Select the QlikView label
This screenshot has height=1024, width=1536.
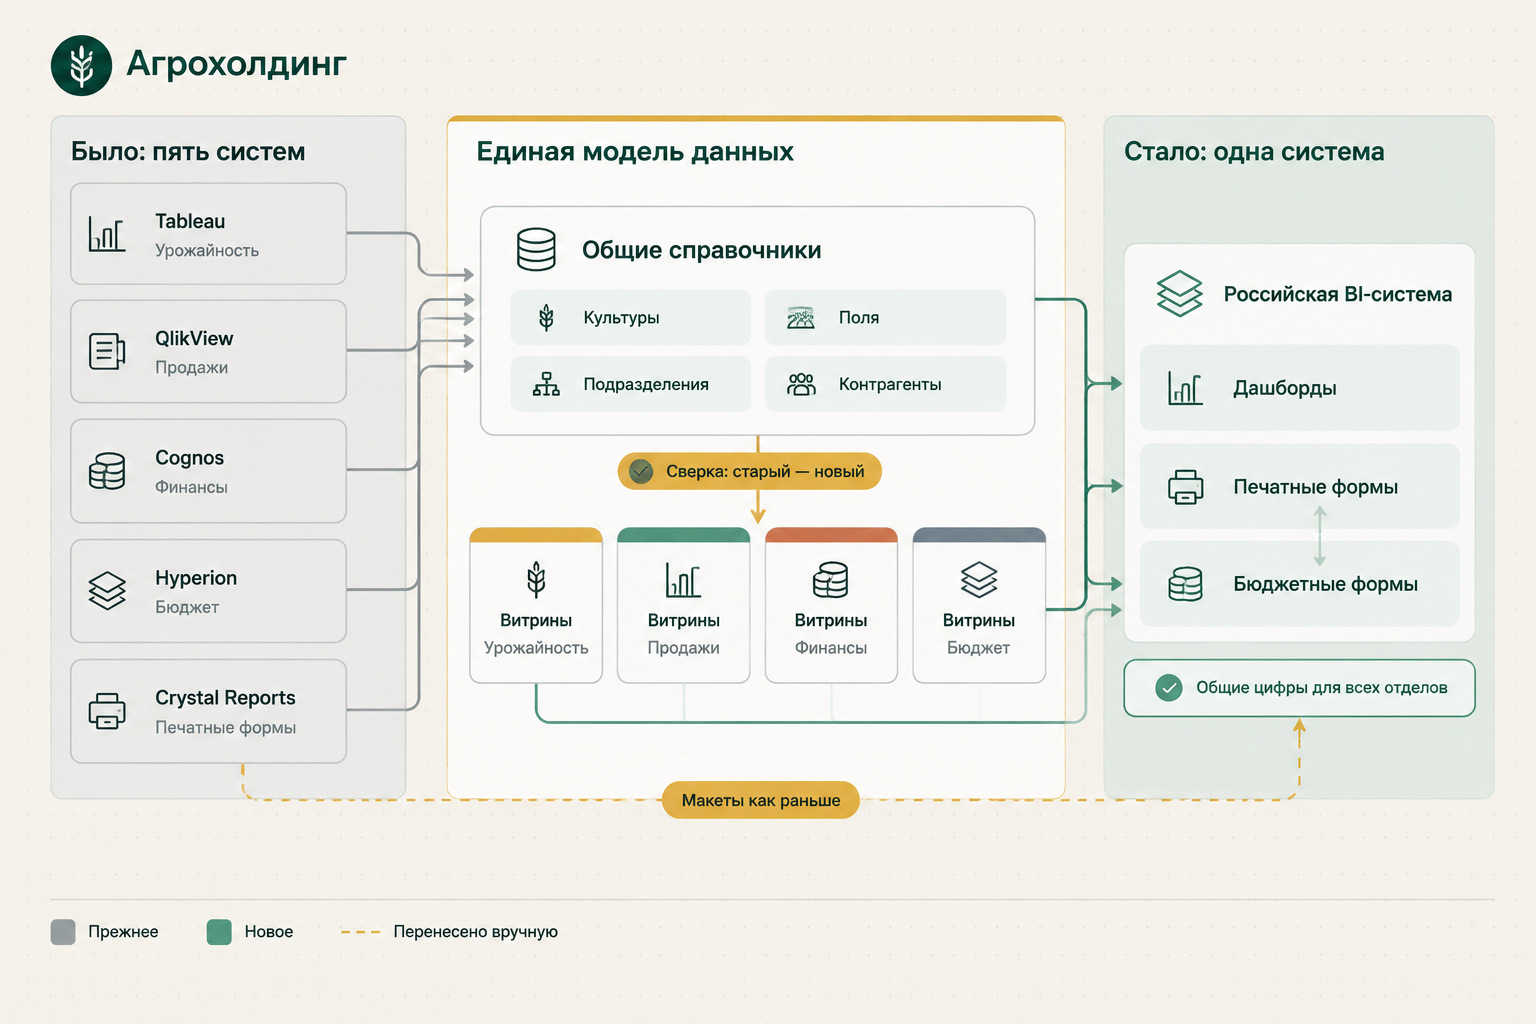click(194, 338)
